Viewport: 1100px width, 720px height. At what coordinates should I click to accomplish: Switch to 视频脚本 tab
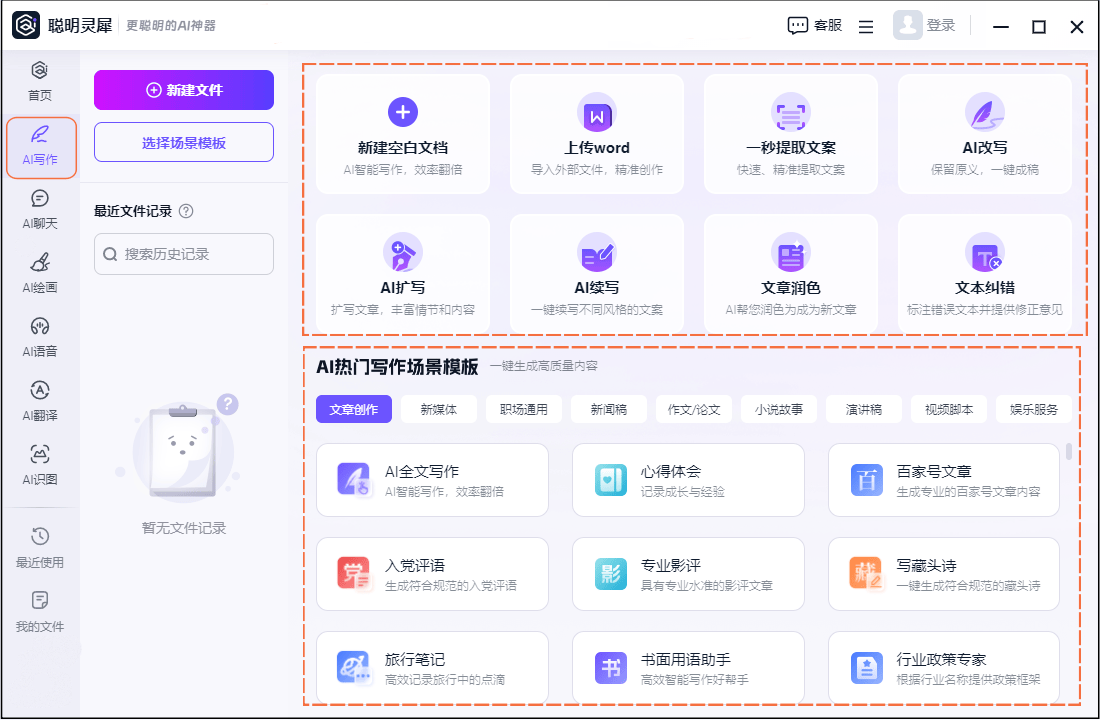[949, 409]
